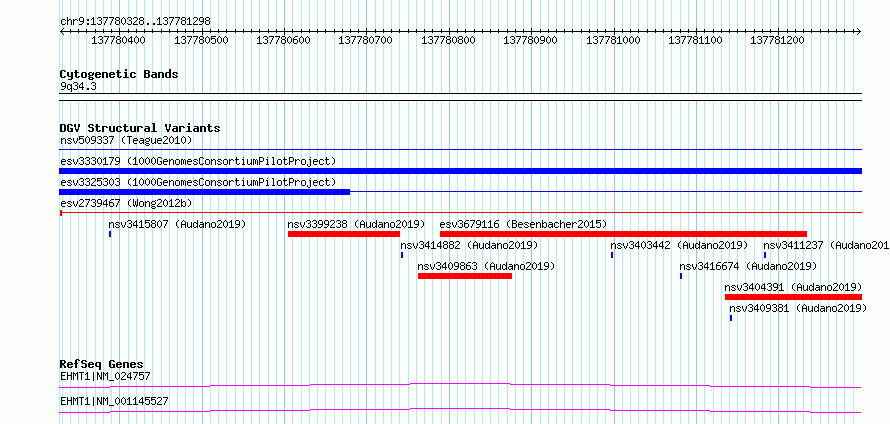Click ruler position 137781000

(x=613, y=40)
